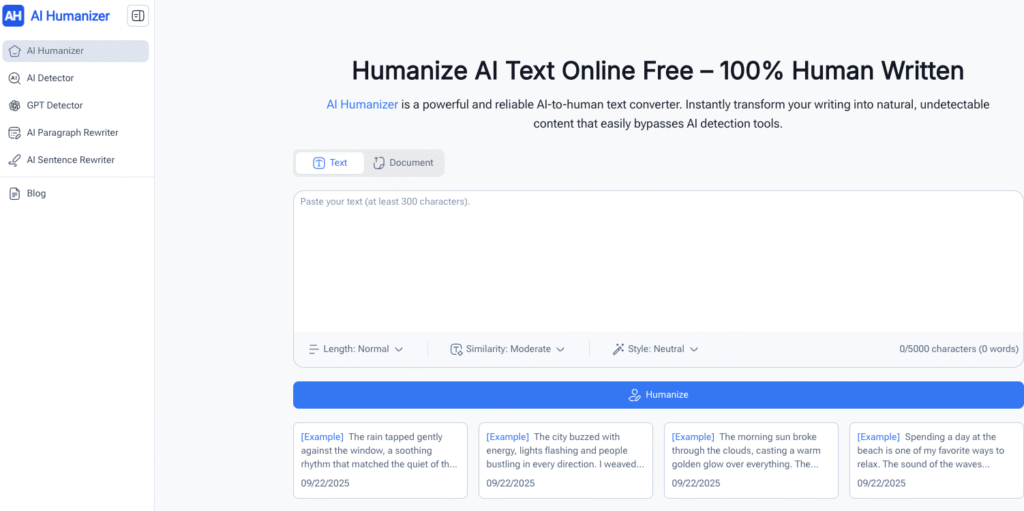
Task: Click the GPT Detector sidebar icon
Action: [x=14, y=105]
